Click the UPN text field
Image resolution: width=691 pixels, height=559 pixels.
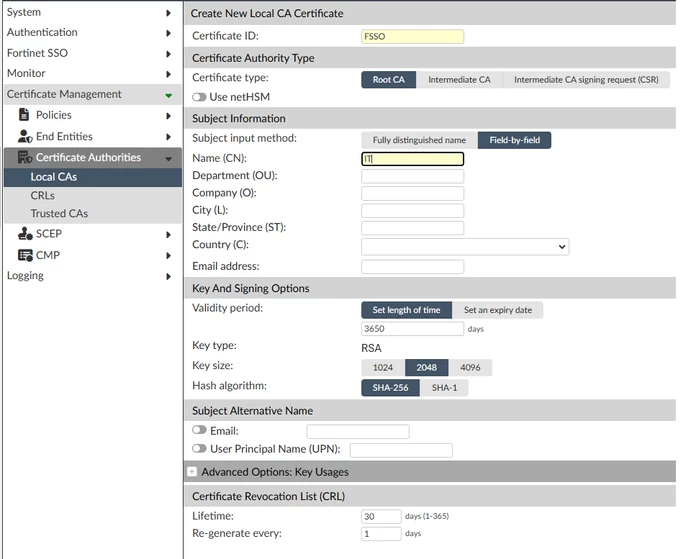click(401, 450)
